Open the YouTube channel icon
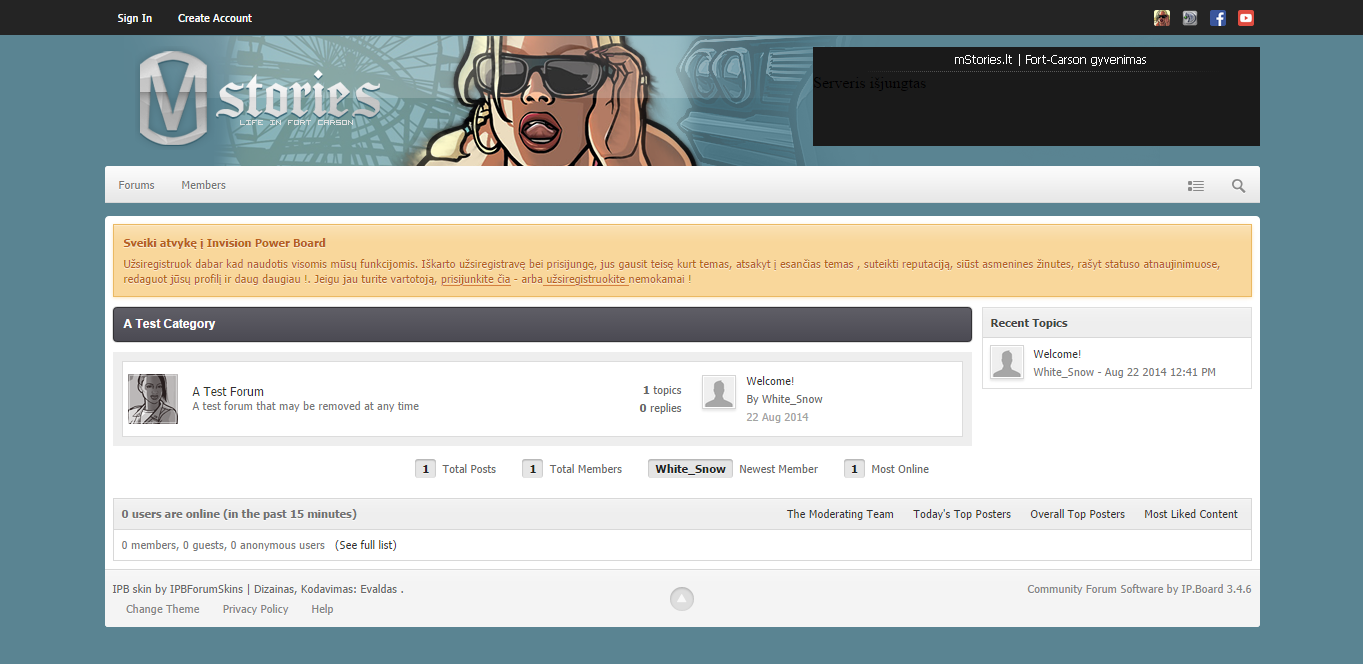 (1246, 18)
